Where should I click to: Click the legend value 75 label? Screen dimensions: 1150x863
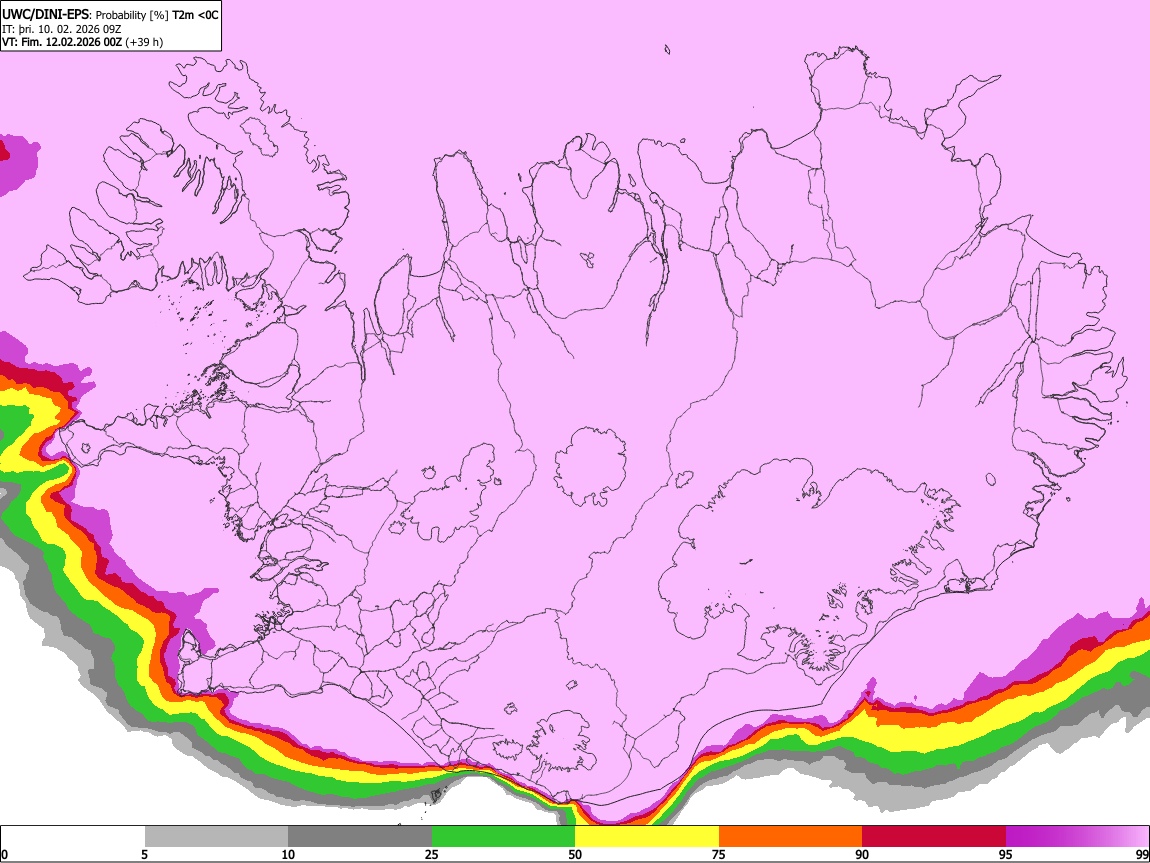(719, 854)
